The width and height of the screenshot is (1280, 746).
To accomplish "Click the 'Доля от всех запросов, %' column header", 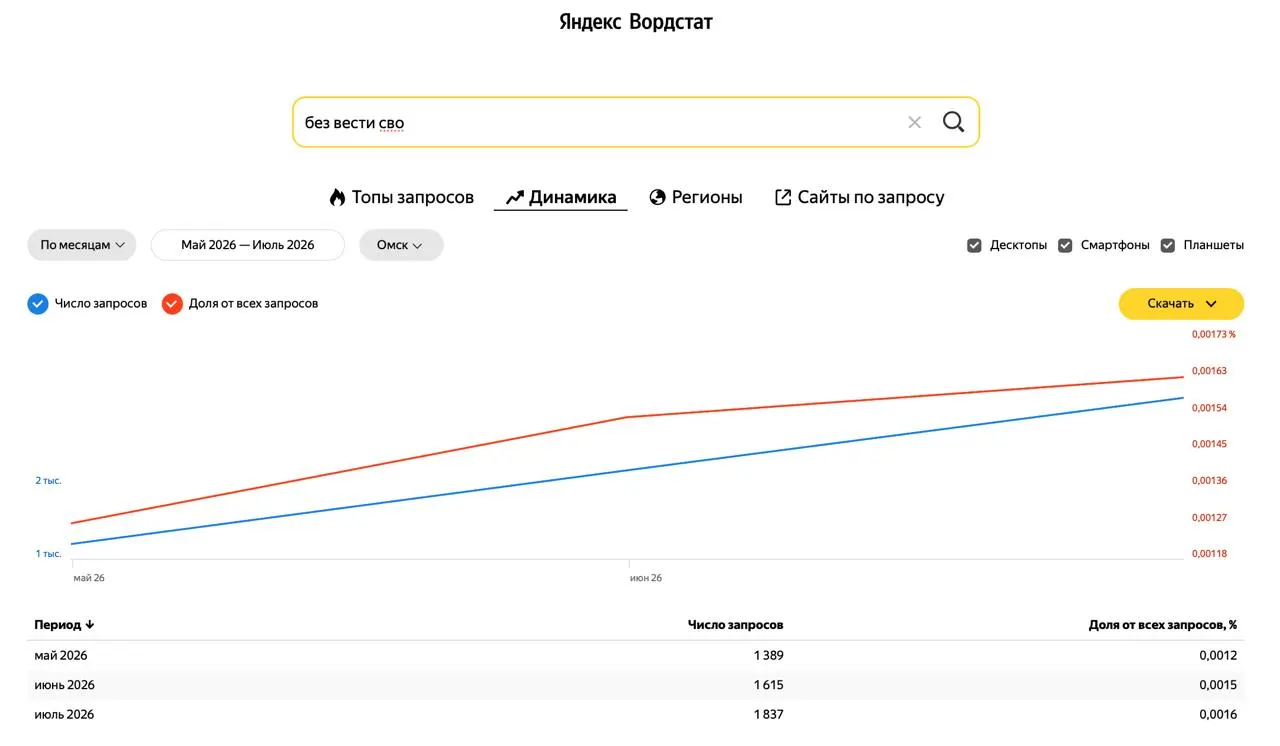I will pyautogui.click(x=1163, y=625).
